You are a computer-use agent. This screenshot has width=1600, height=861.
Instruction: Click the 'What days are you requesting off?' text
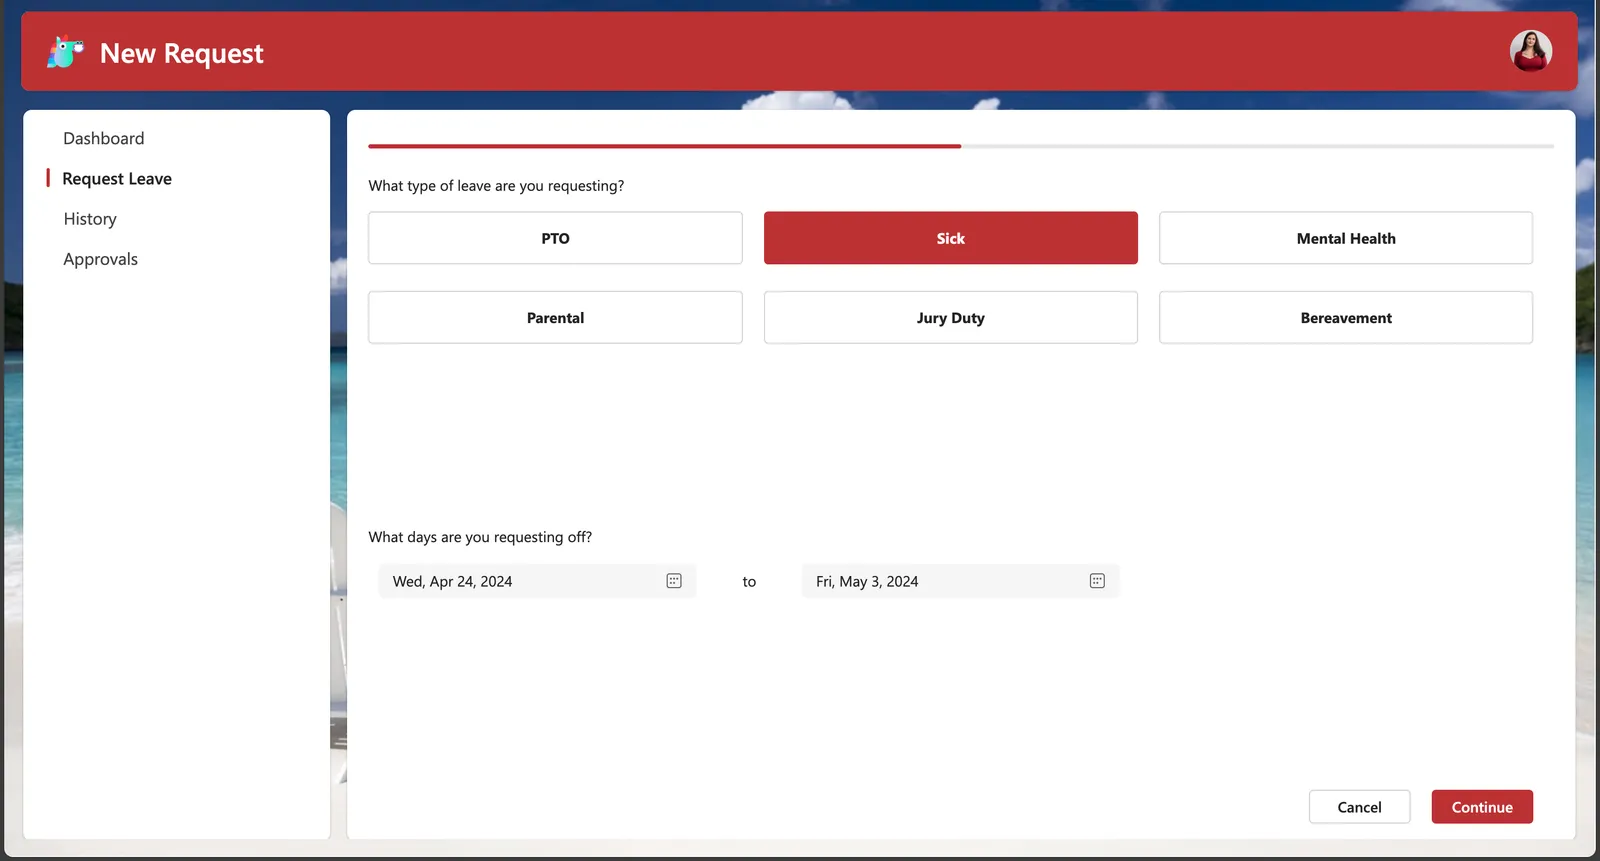[480, 537]
